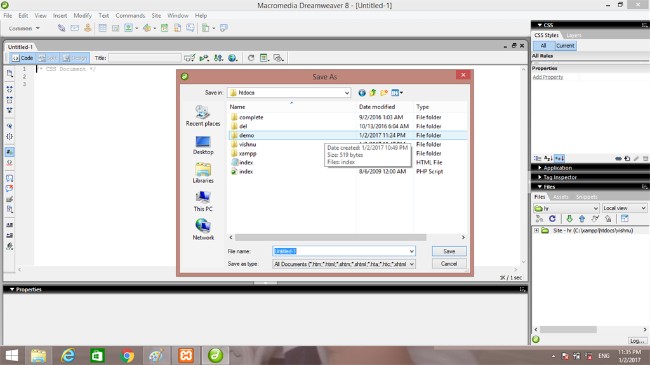Screen dimensions: 650x365
Task: Click the Preview in Browser globe icon
Action: click(x=233, y=58)
